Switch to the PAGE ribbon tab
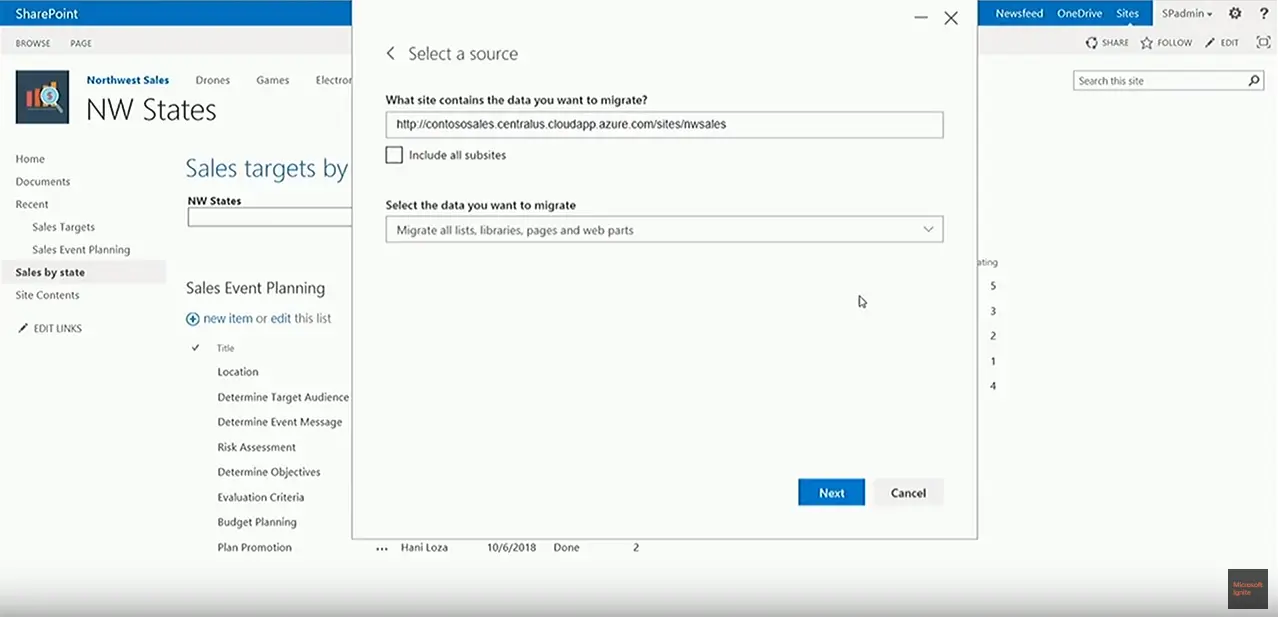 (81, 43)
